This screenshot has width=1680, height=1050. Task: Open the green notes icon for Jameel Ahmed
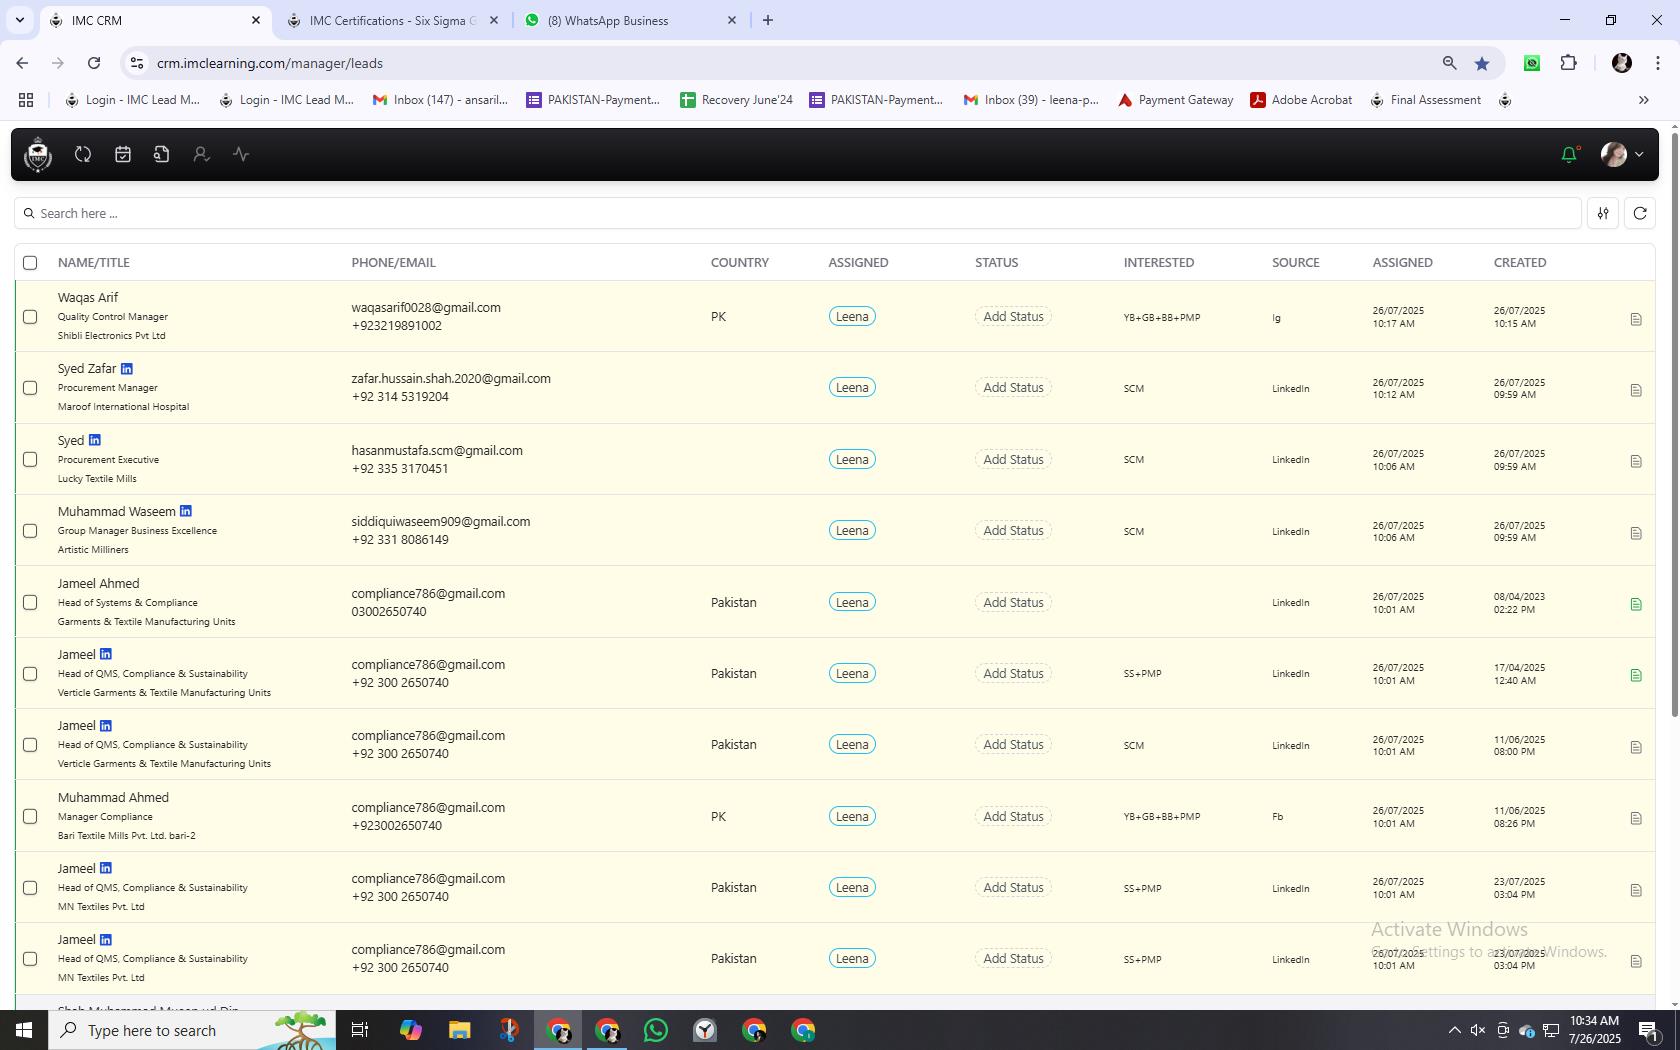[1636, 604]
